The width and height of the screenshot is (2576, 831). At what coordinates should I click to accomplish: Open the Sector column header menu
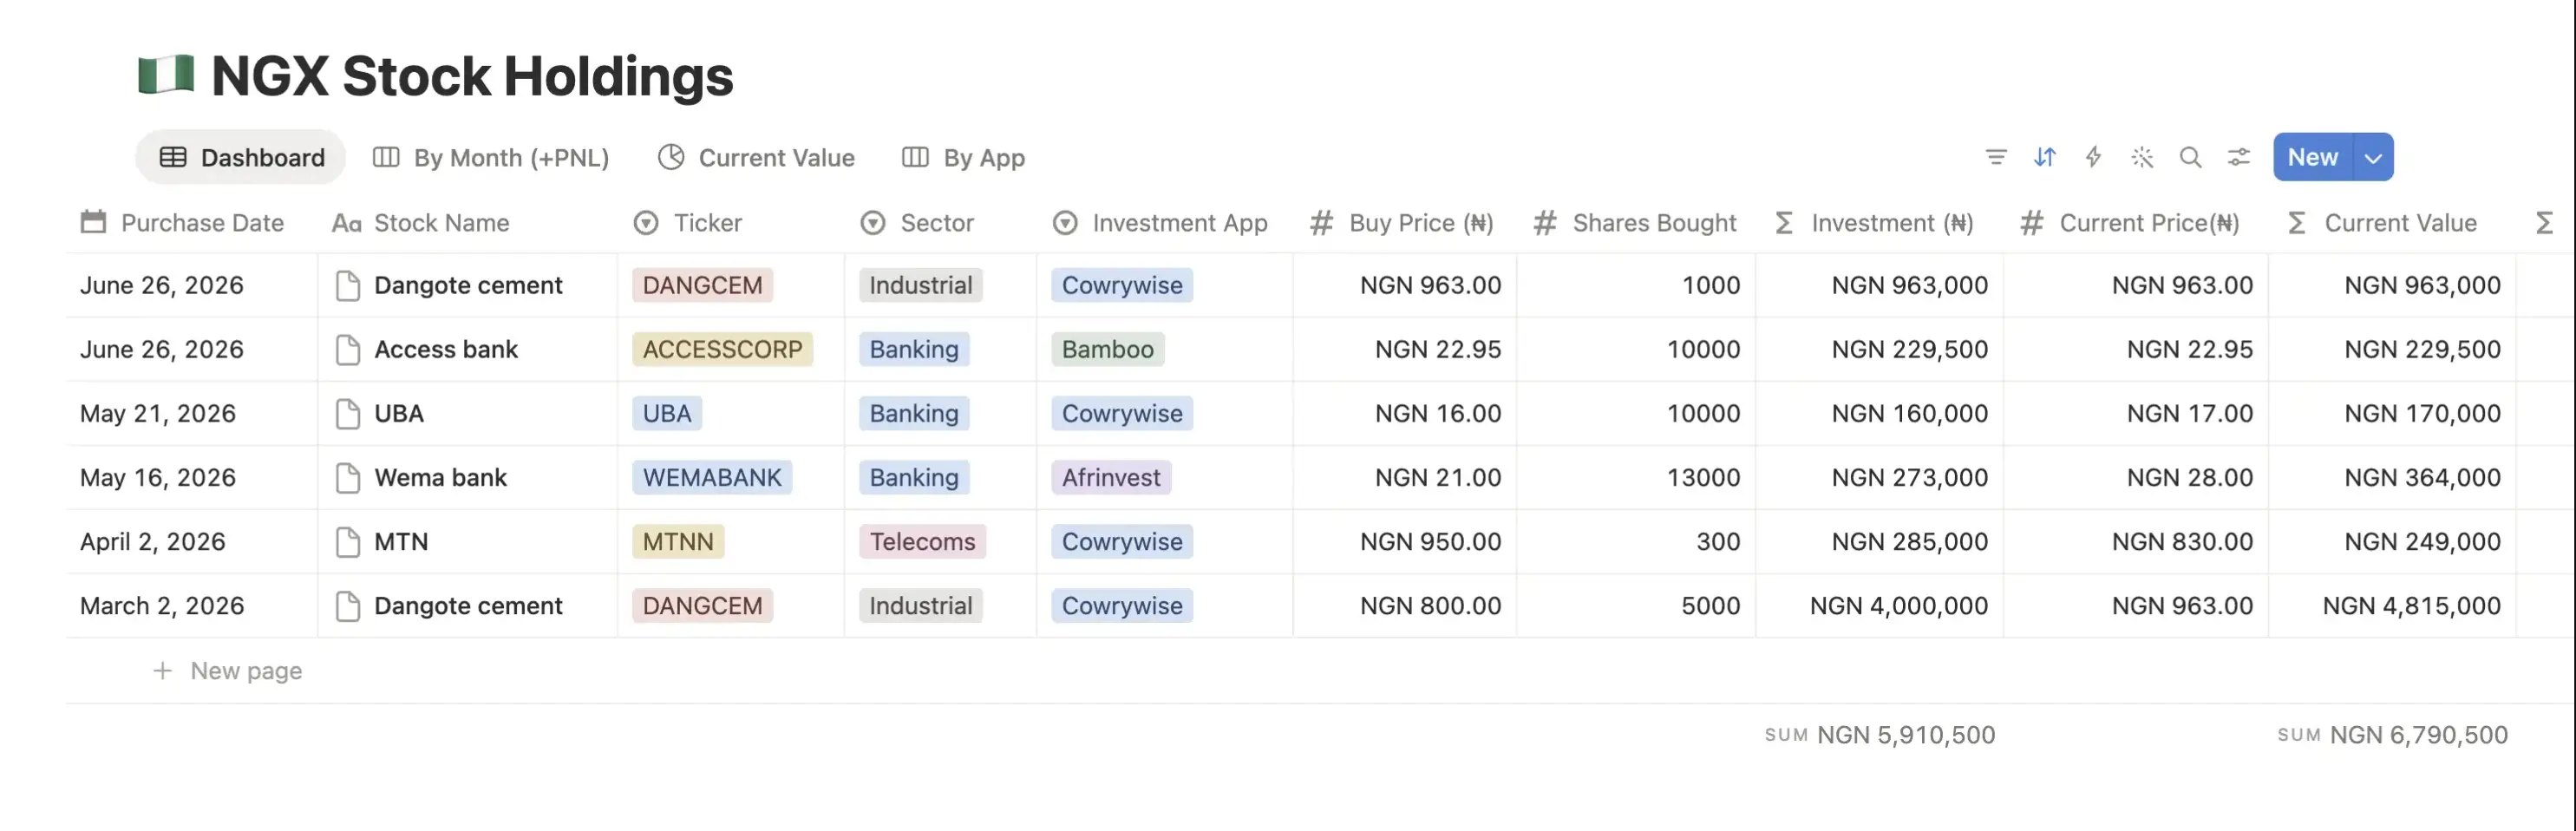917,223
